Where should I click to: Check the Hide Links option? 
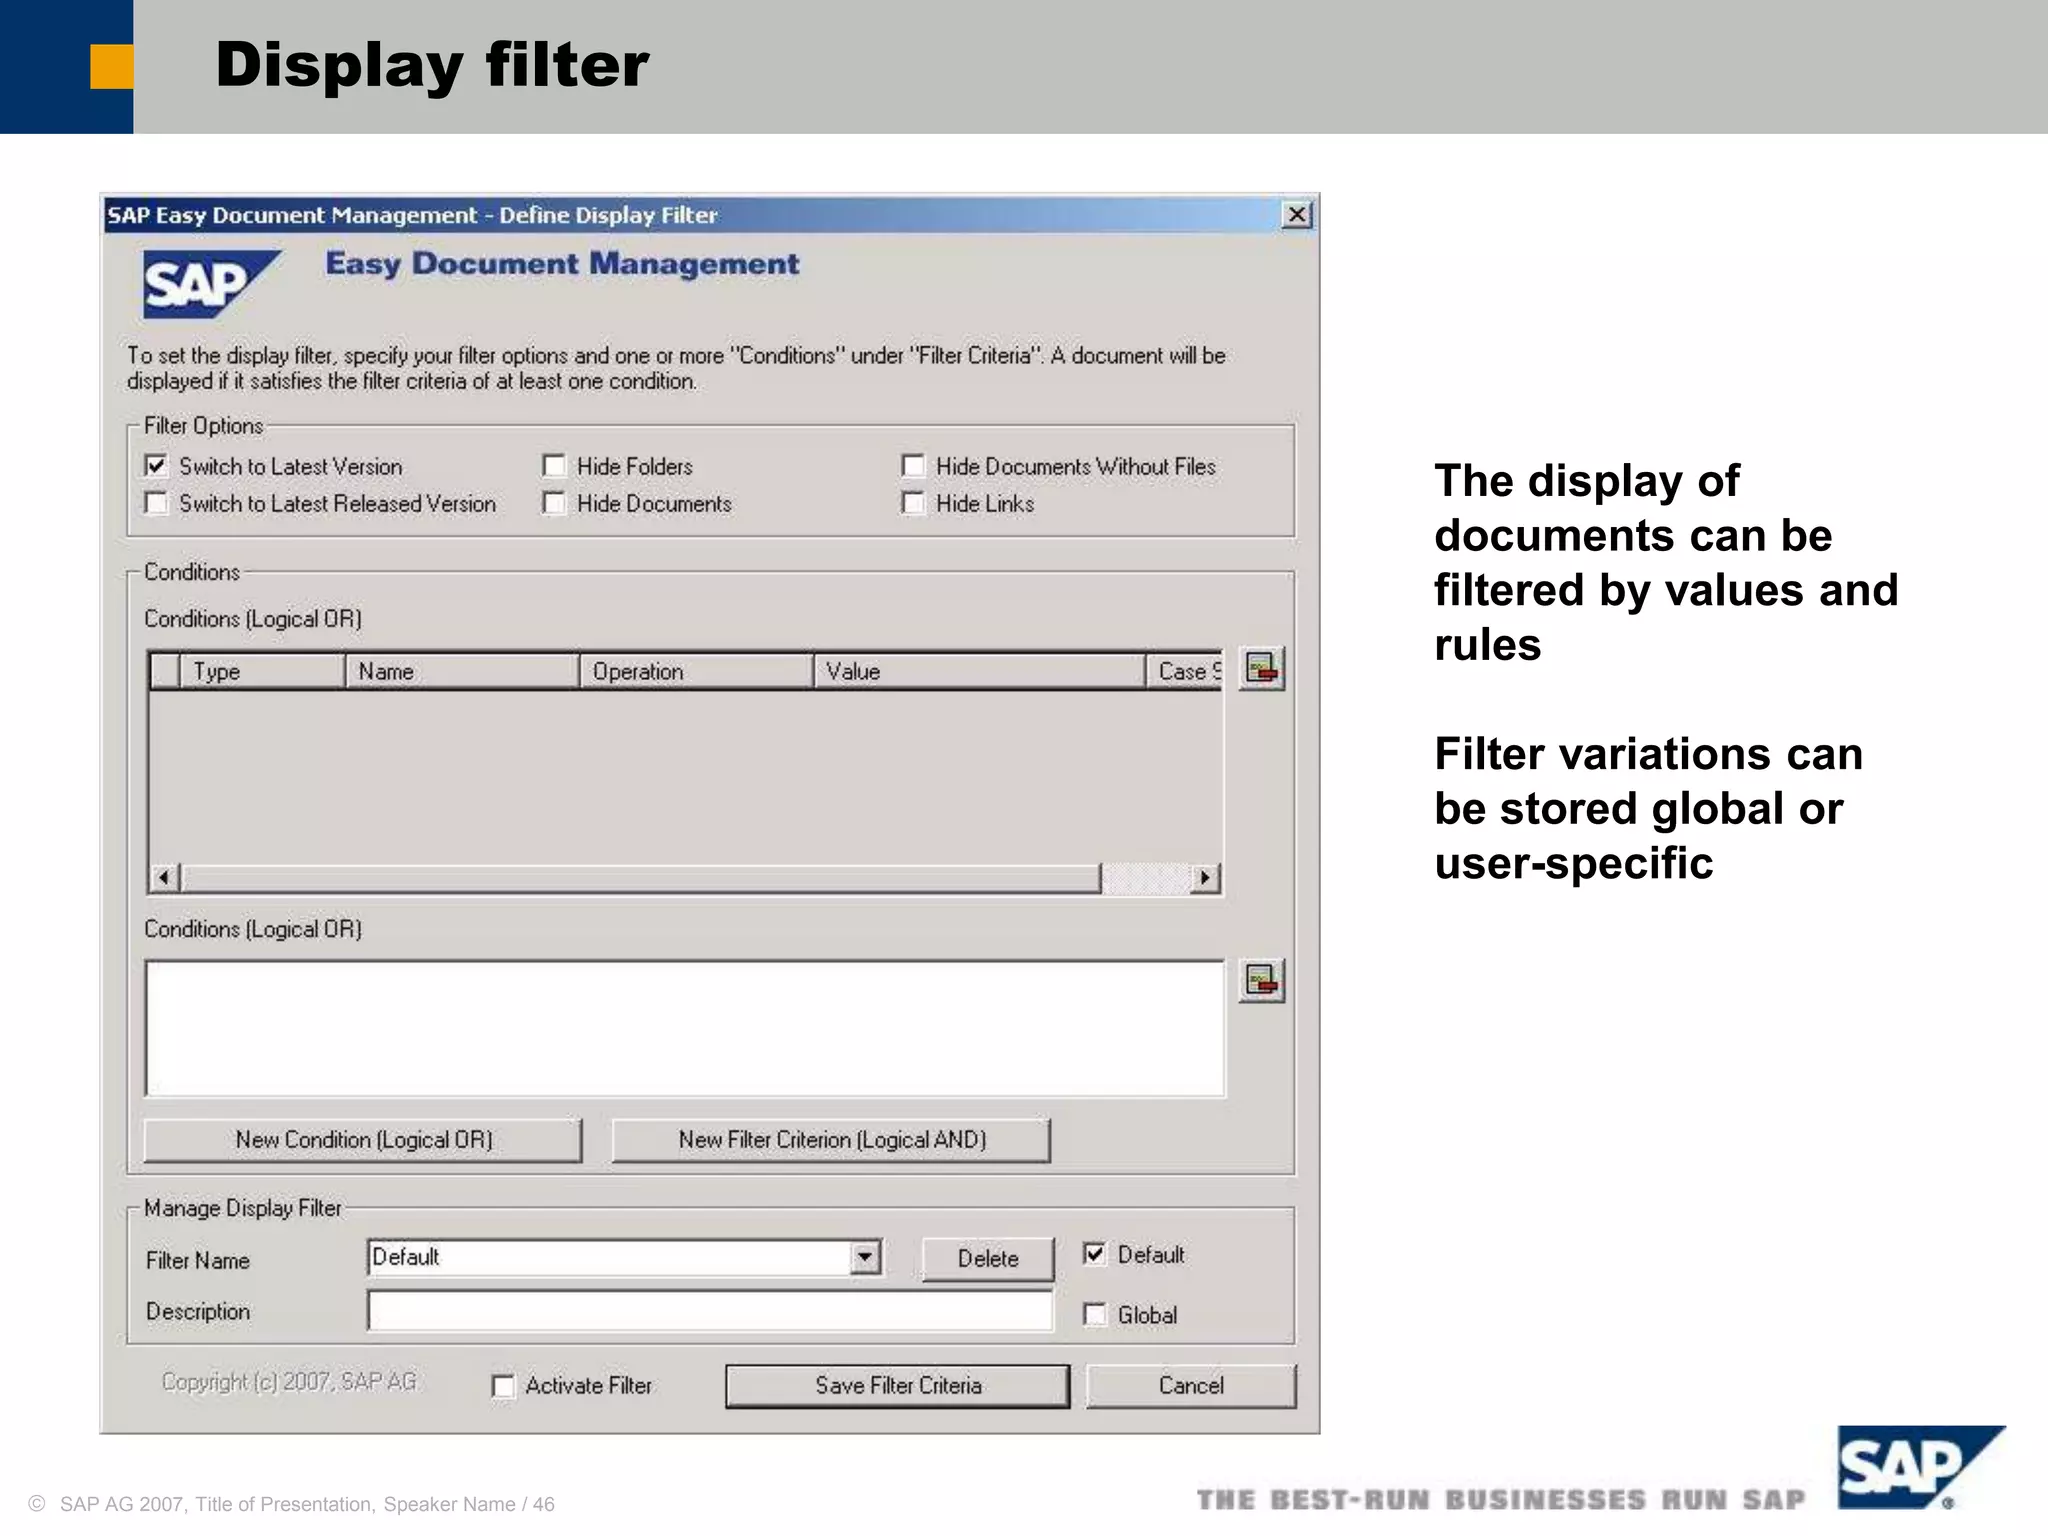tap(913, 503)
